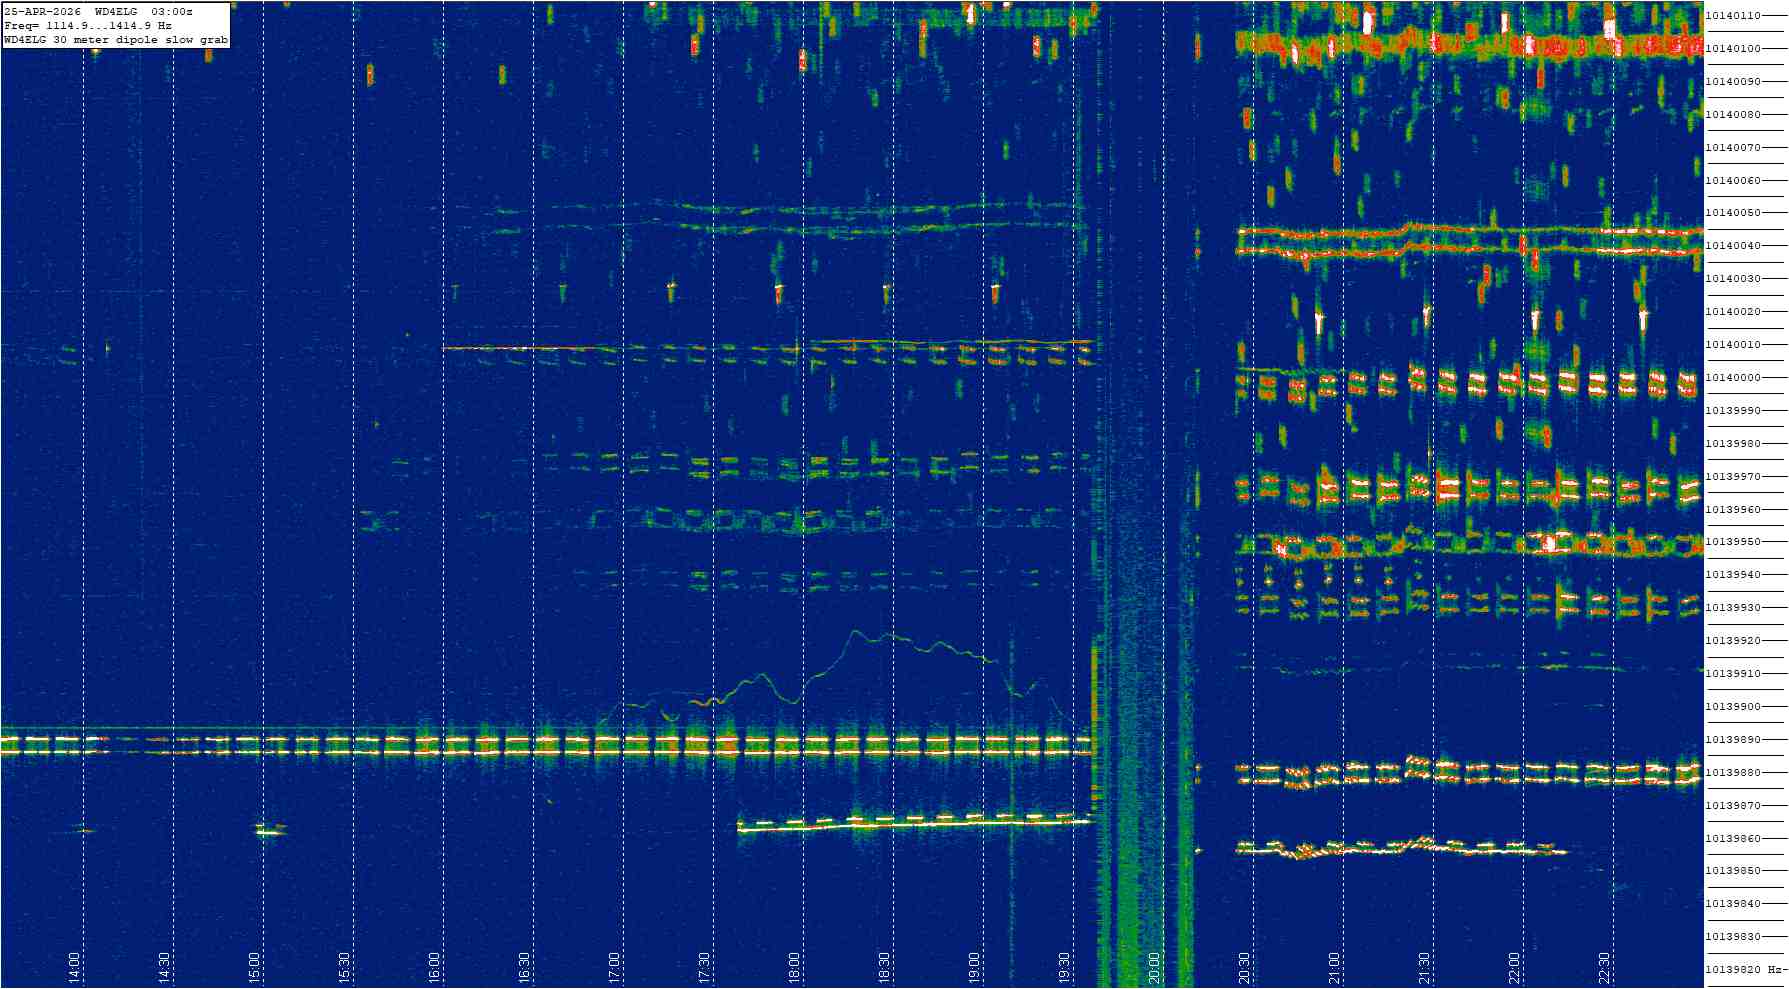This screenshot has width=1789, height=989.
Task: Select the 10139900 frequency tick label
Action: (1733, 707)
